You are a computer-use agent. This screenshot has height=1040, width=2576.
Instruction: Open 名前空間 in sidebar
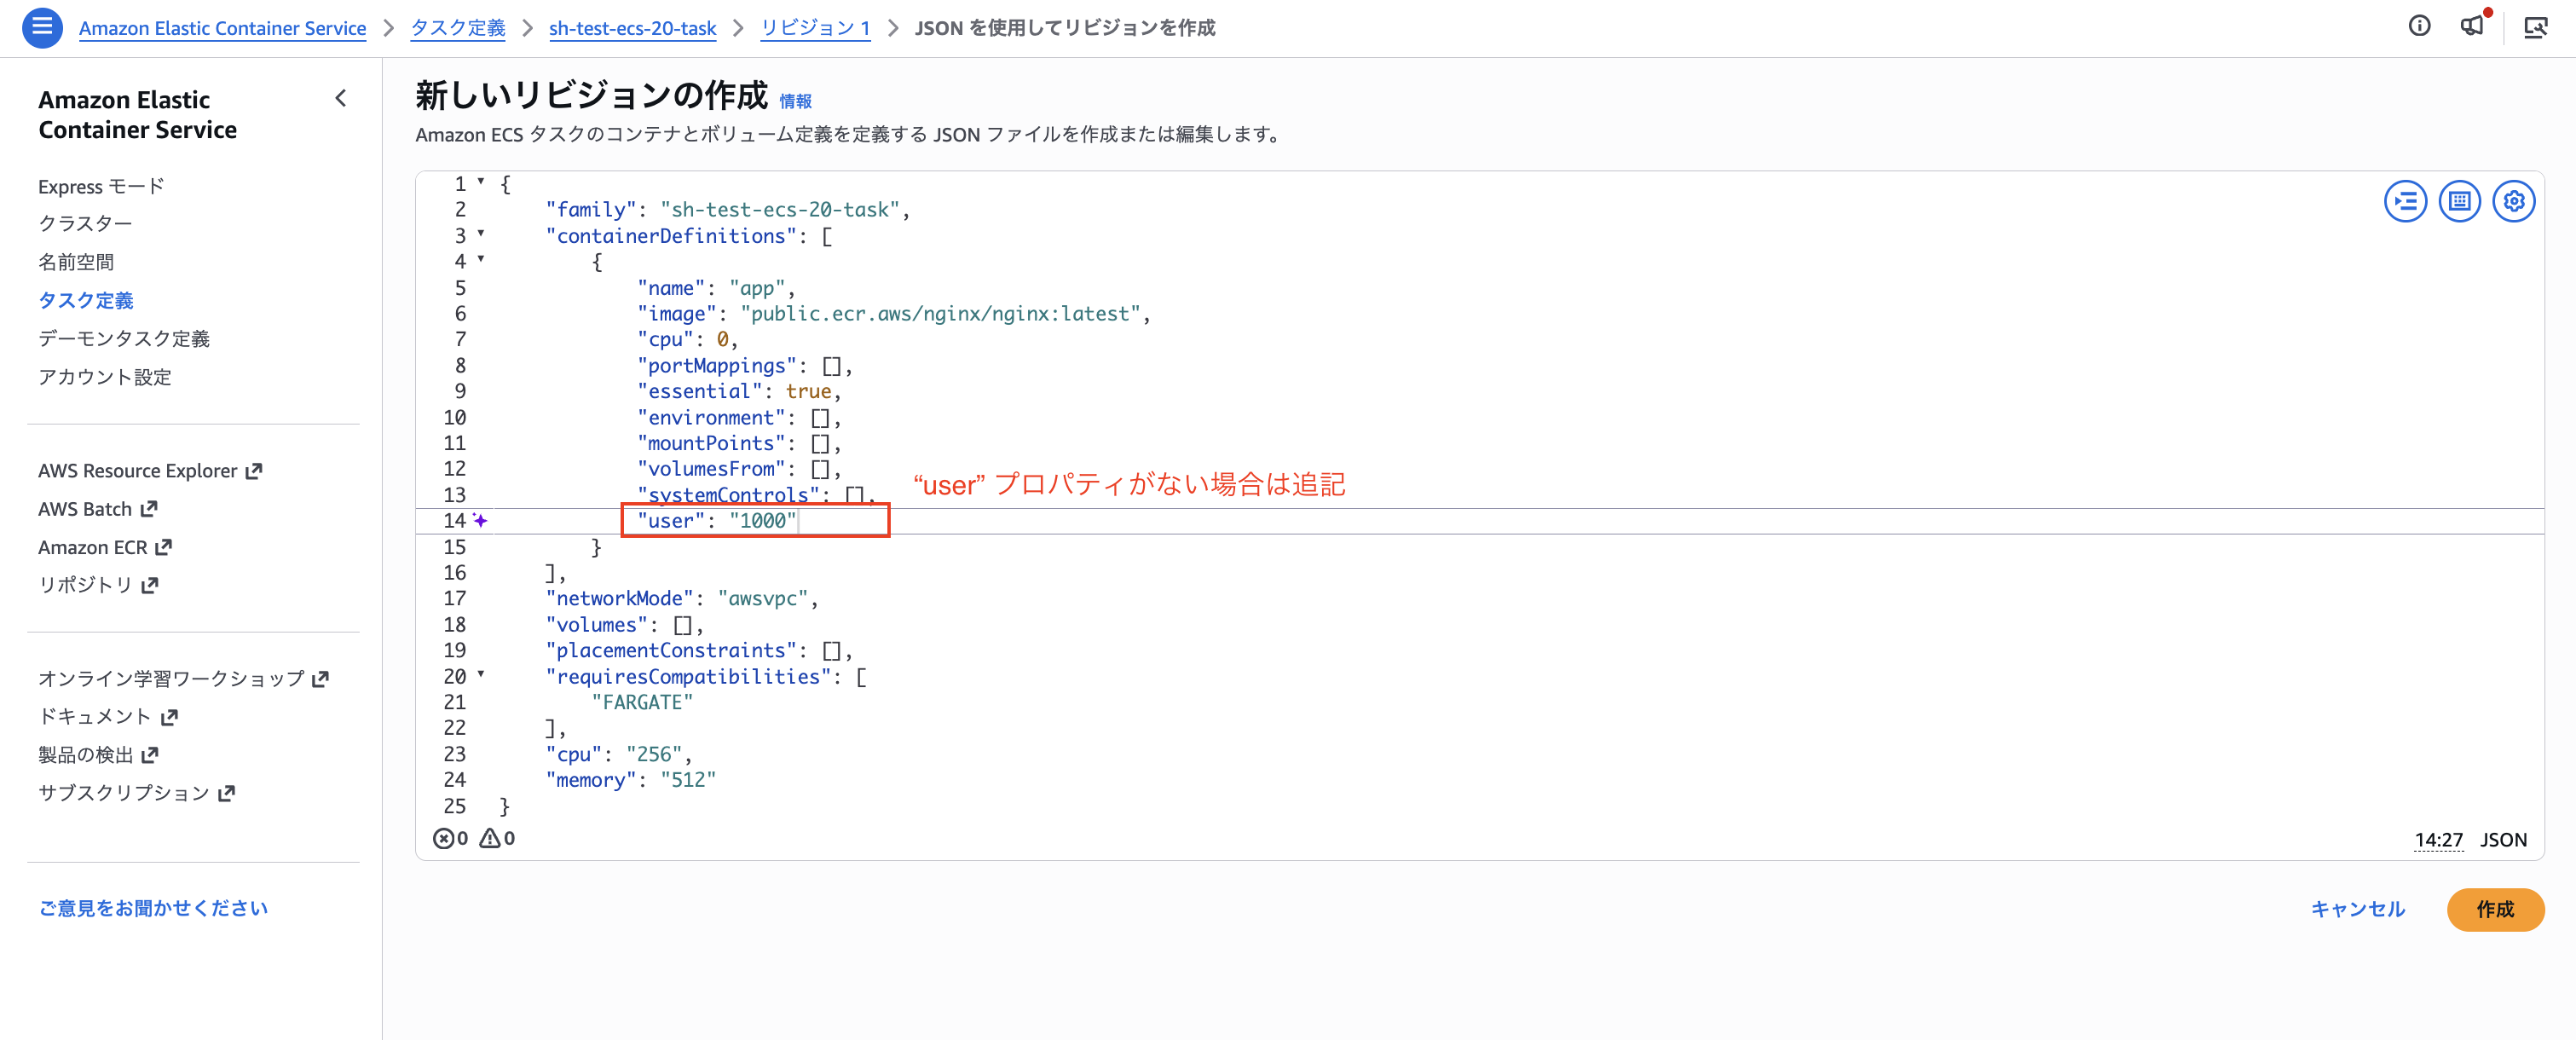click(x=76, y=262)
